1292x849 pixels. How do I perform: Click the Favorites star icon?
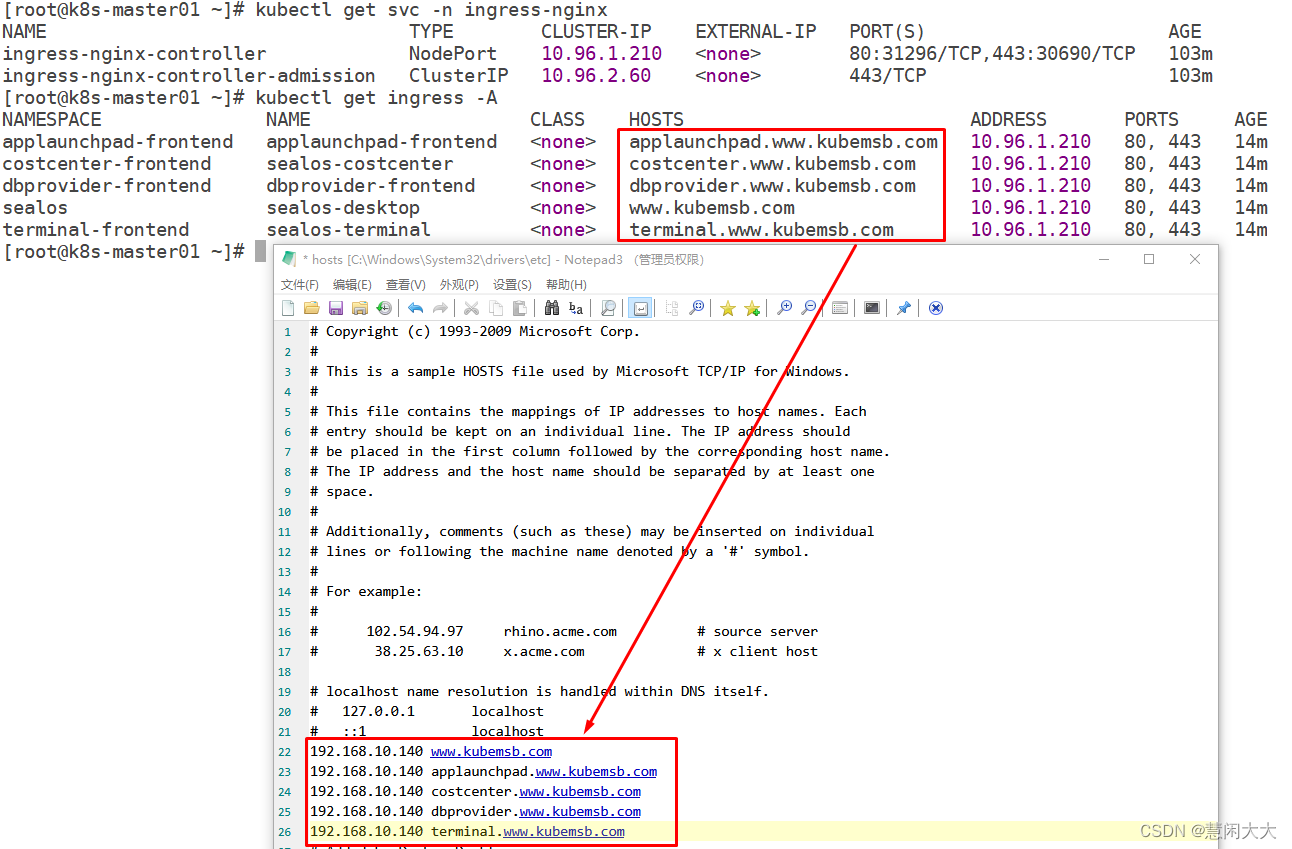pos(727,308)
